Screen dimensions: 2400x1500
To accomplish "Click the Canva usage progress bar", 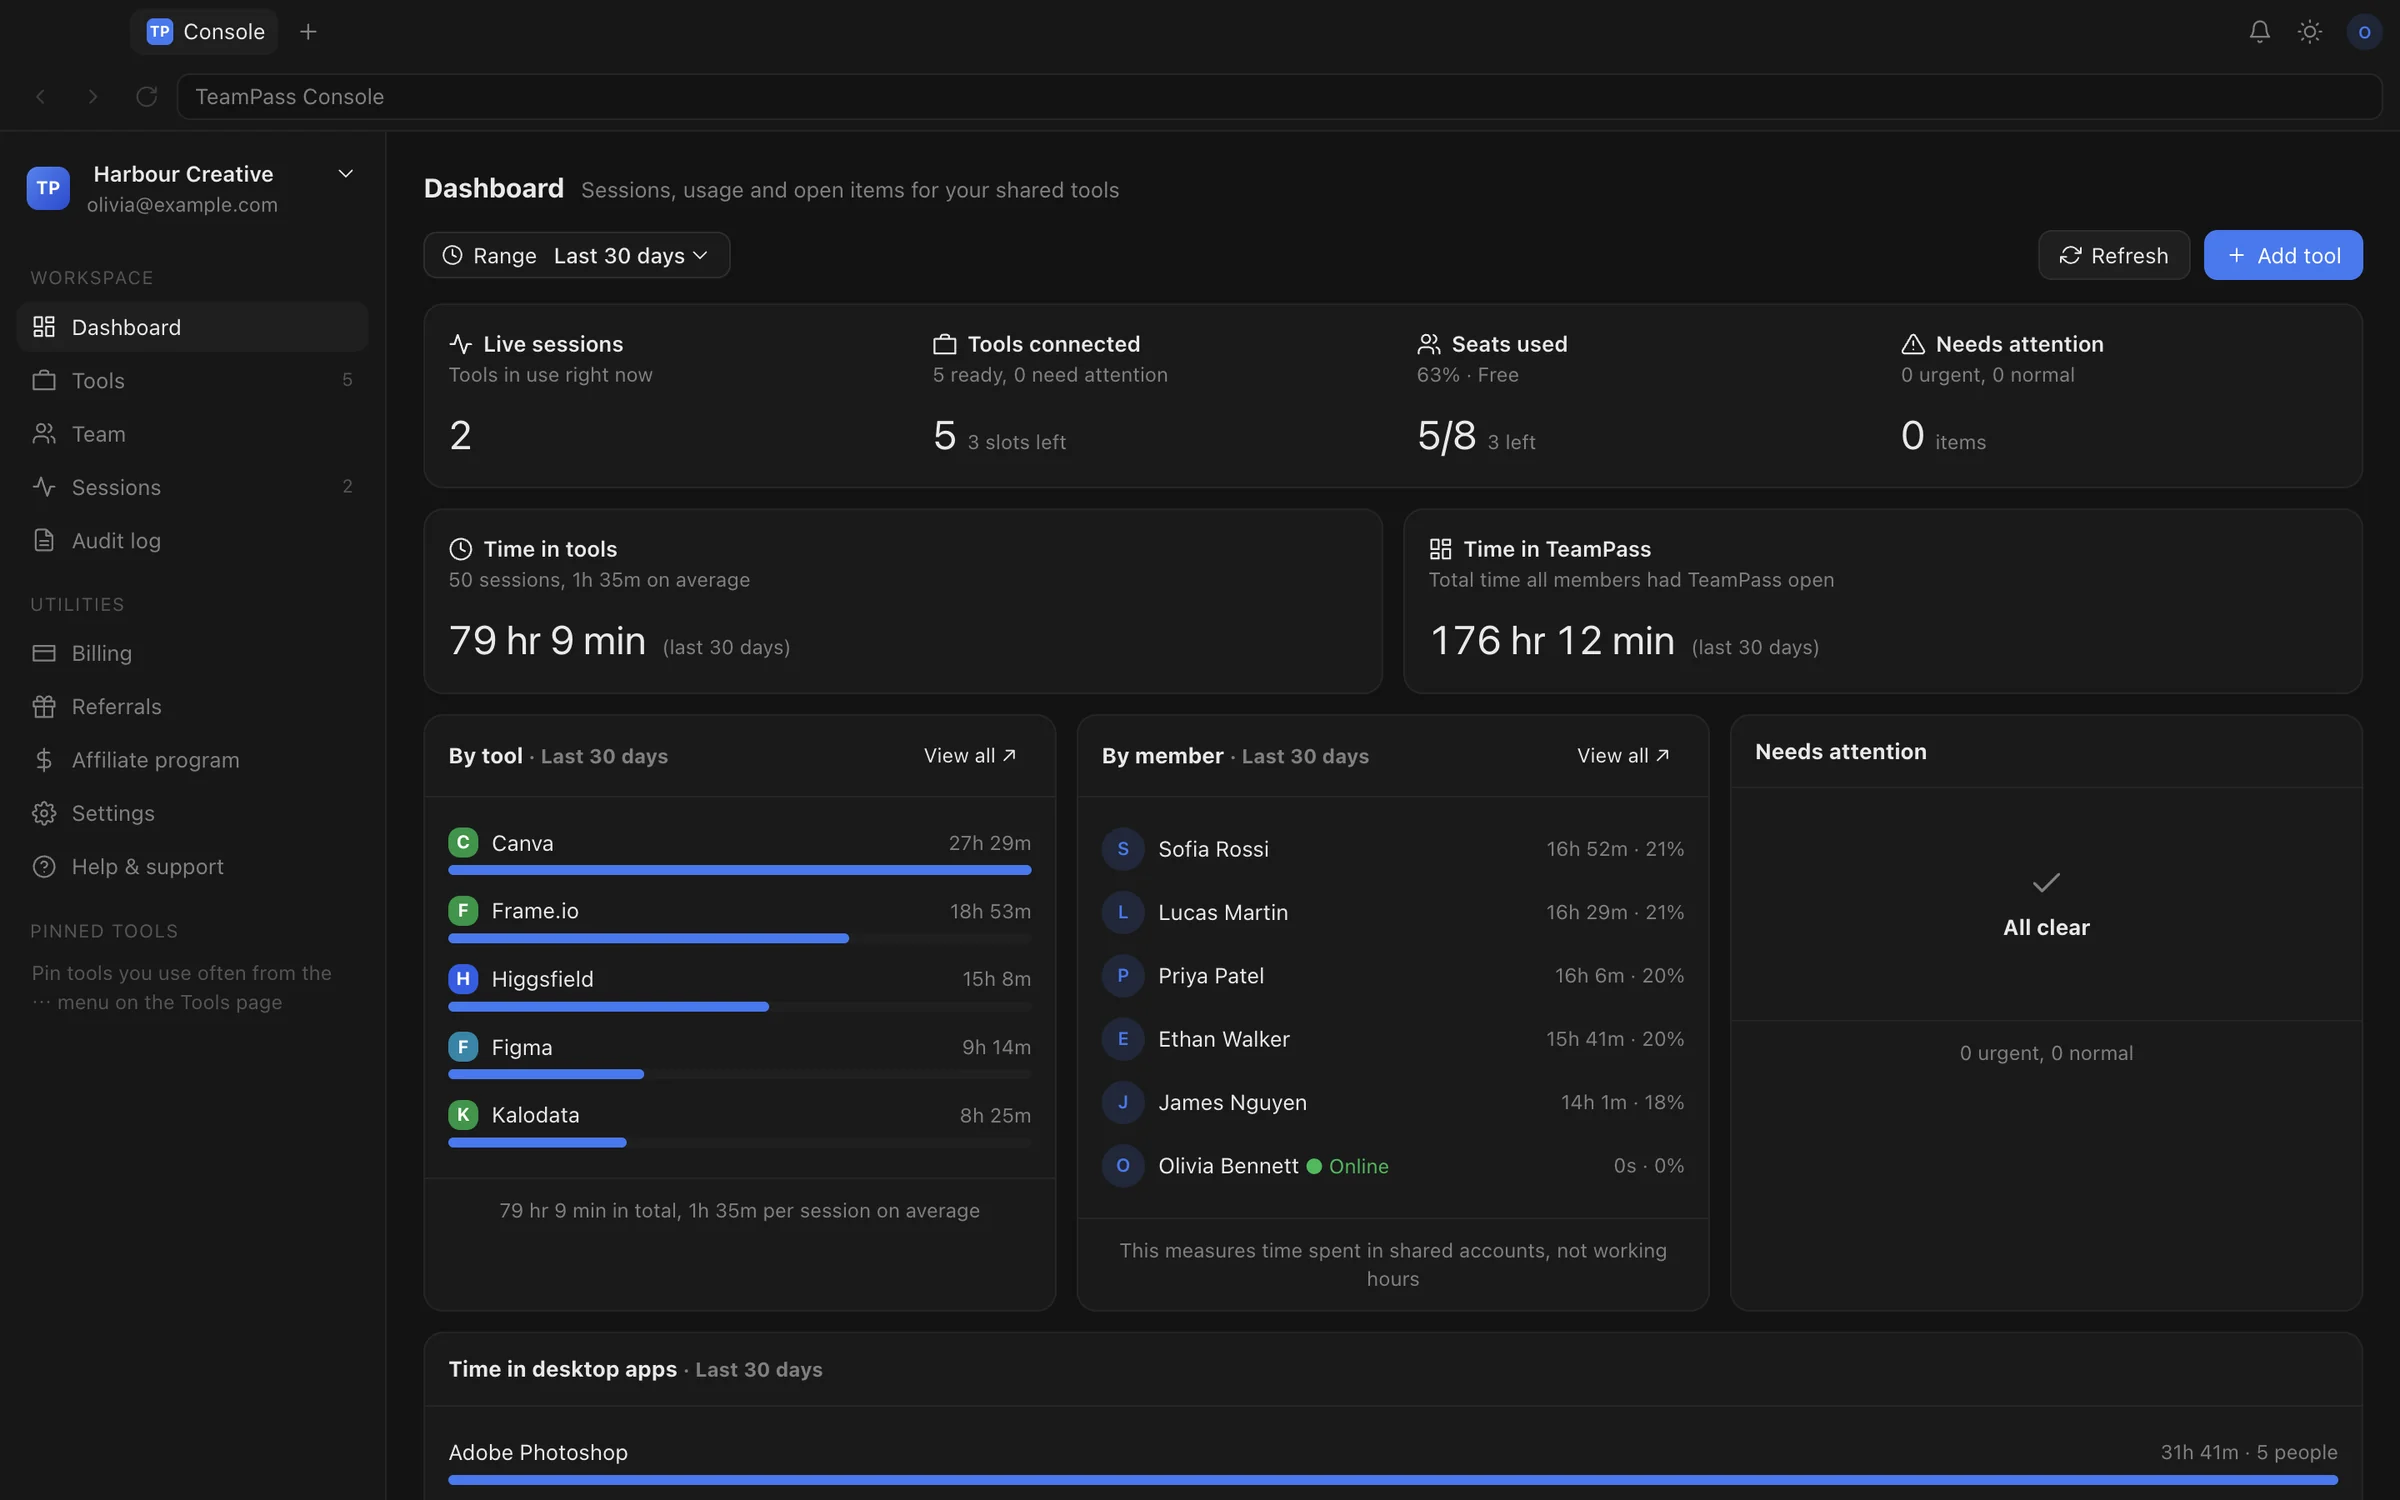I will (740, 870).
